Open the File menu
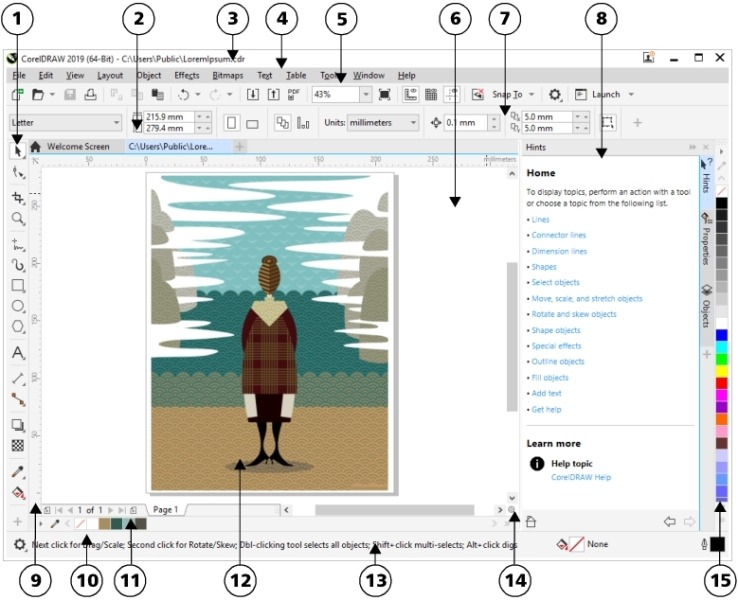 19,75
